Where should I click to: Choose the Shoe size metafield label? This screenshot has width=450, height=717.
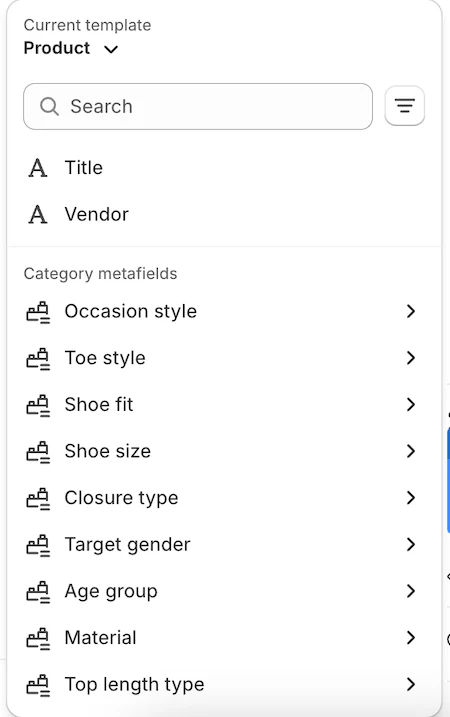point(108,451)
